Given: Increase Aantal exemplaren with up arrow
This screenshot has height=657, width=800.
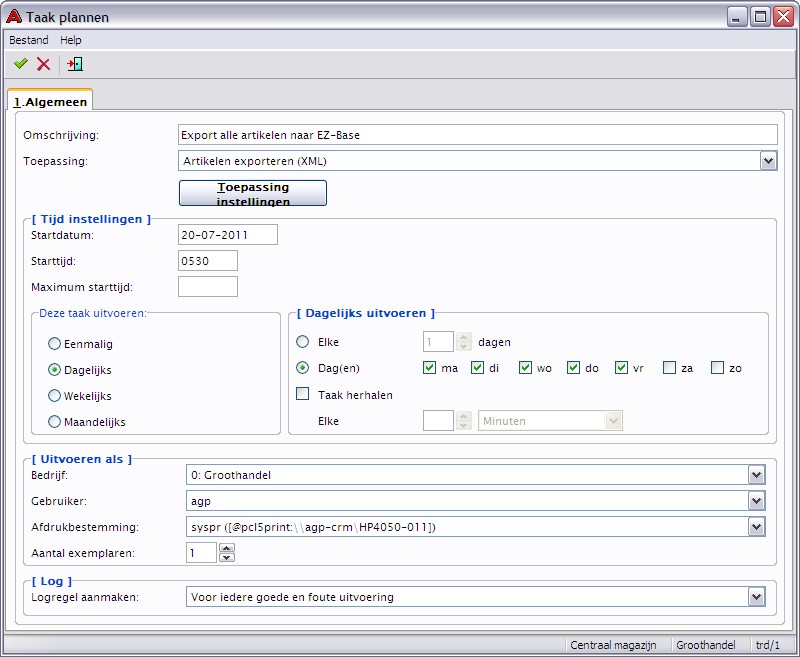Looking at the screenshot, I should click(227, 548).
